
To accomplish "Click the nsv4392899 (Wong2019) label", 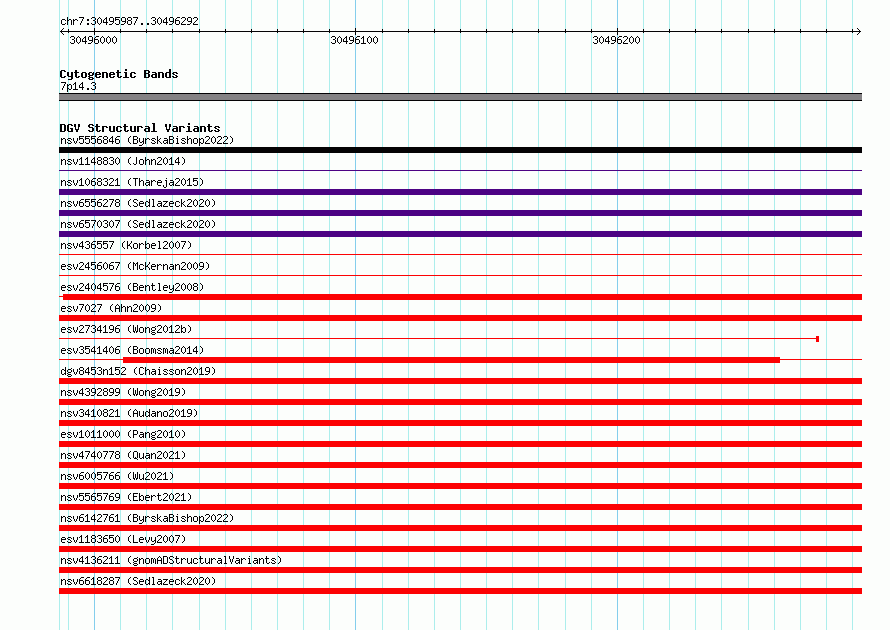I will pos(123,392).
